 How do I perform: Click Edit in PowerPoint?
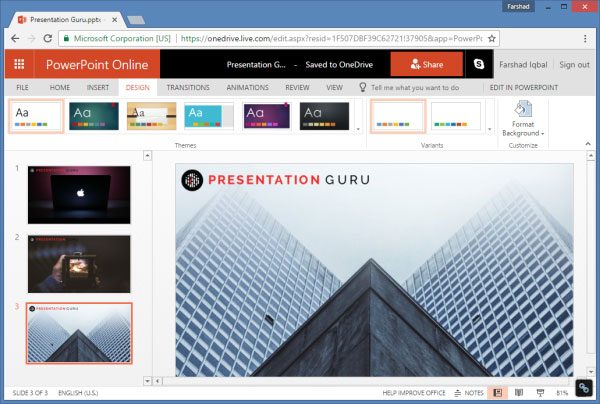525,88
